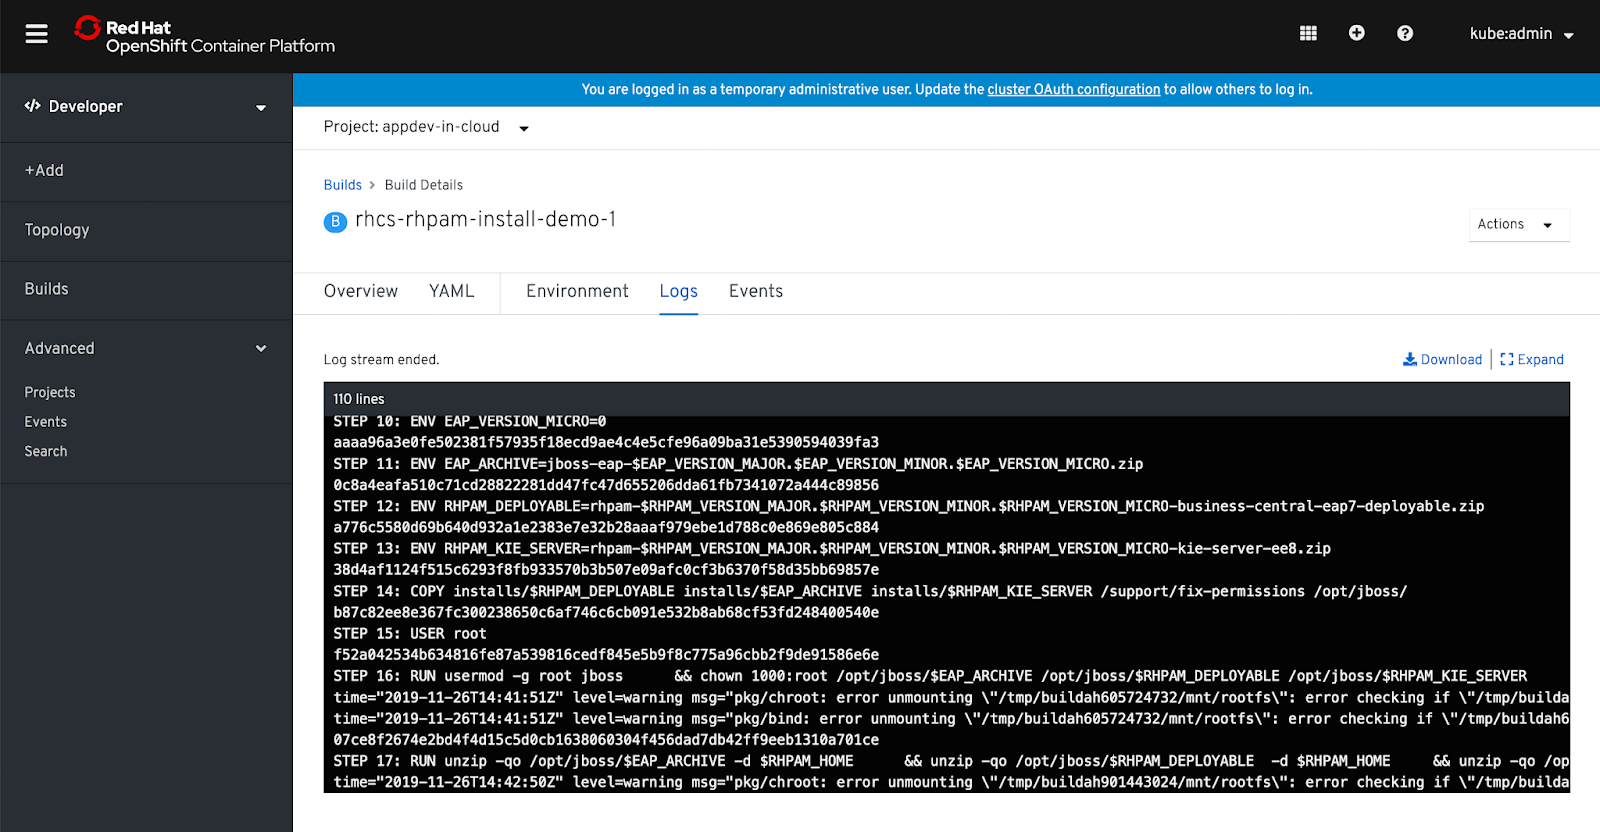Switch to the Events tab
Image resolution: width=1600 pixels, height=832 pixels.
point(756,291)
